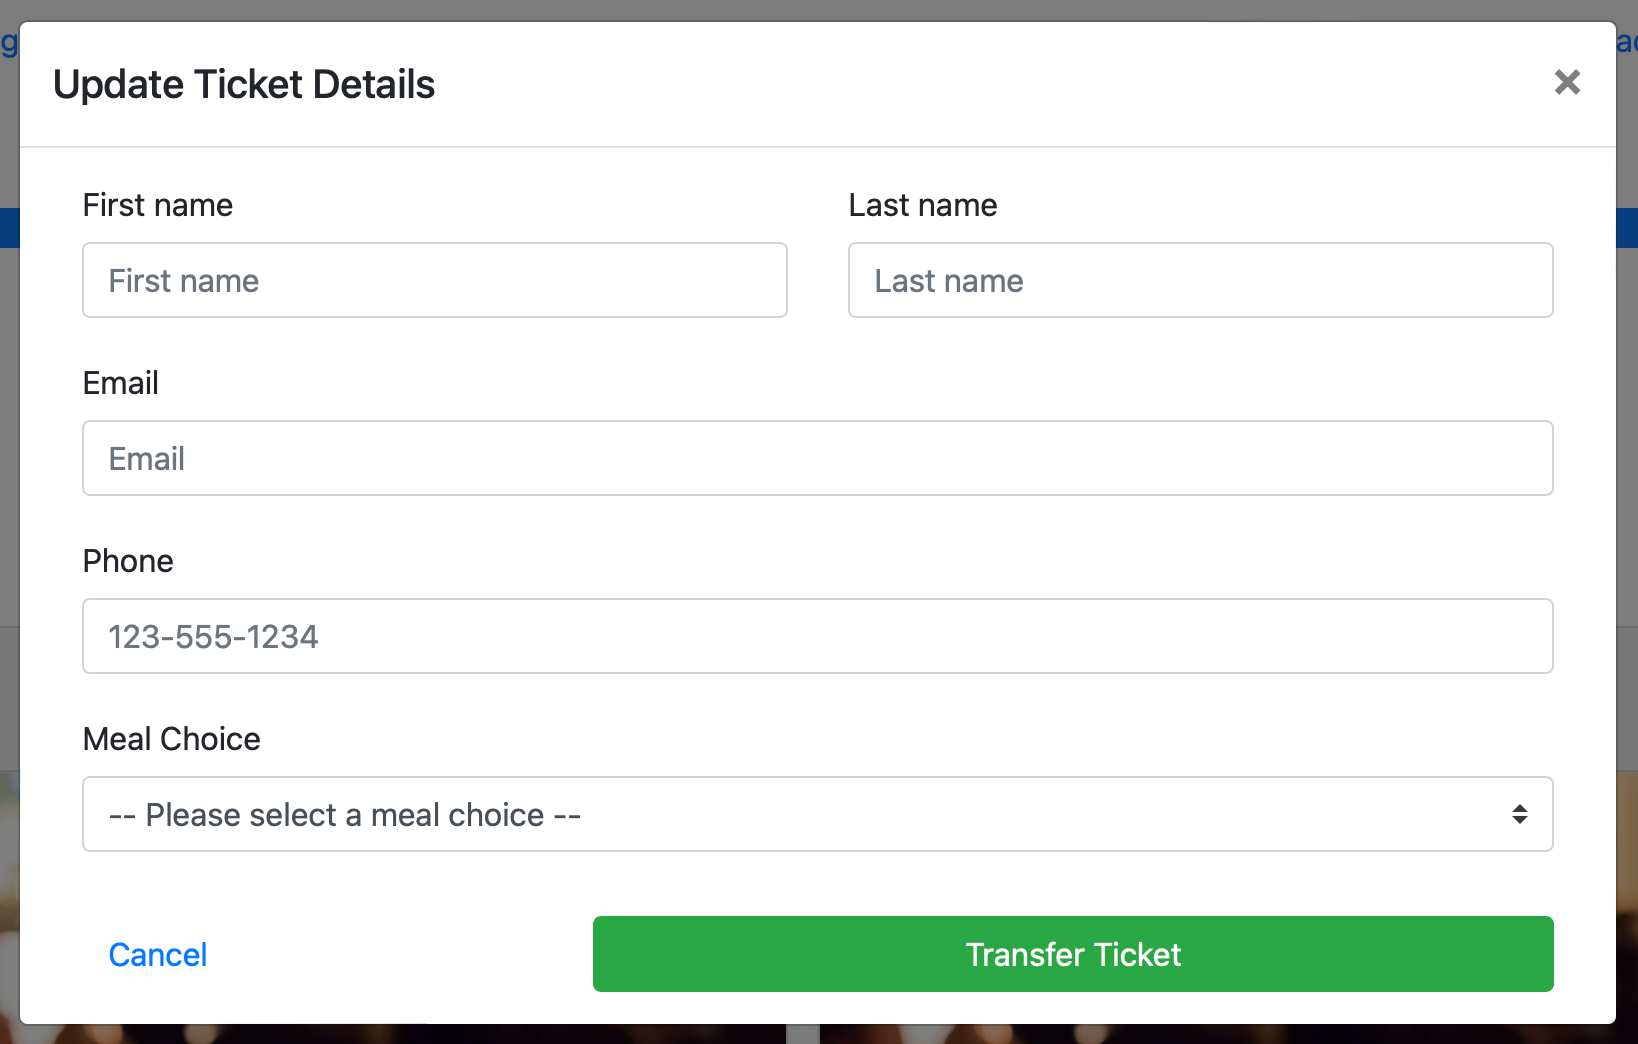
Task: Click the Last name label
Action: (922, 205)
